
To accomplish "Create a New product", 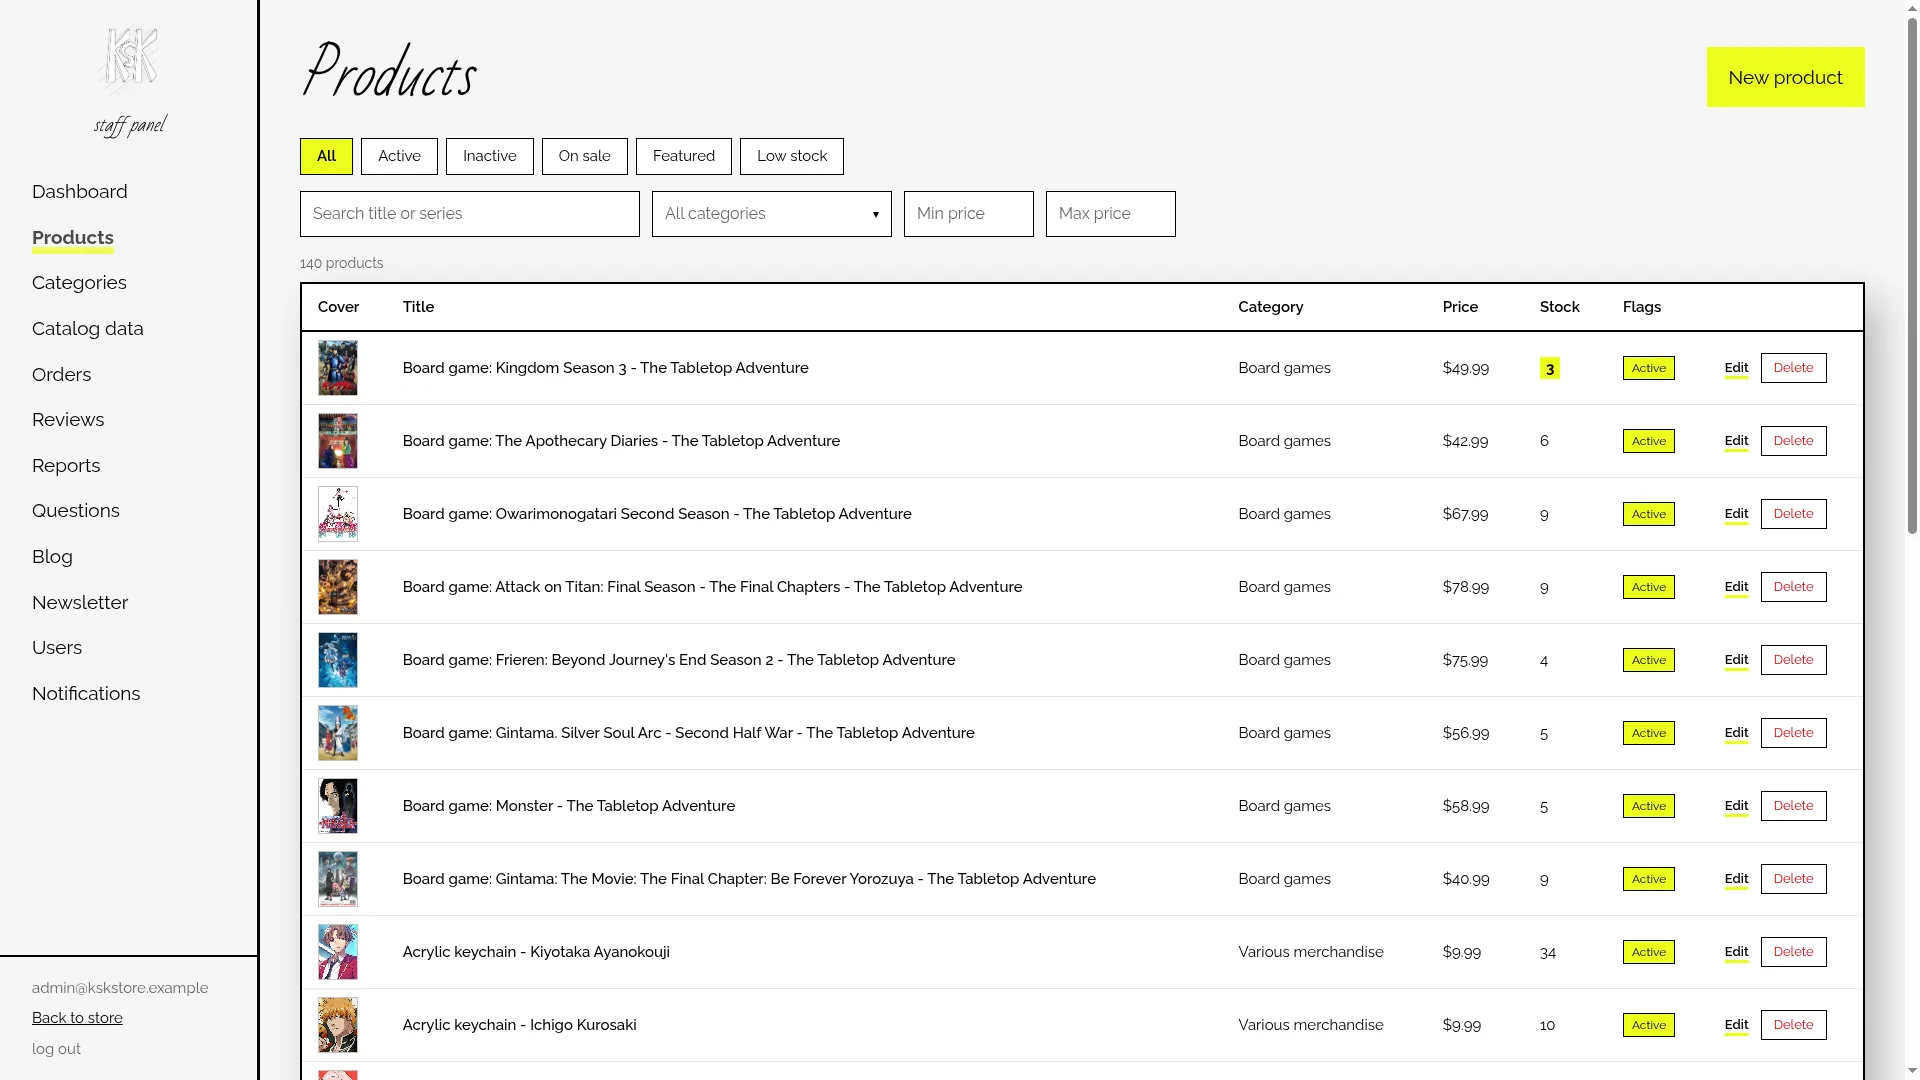I will click(x=1786, y=77).
